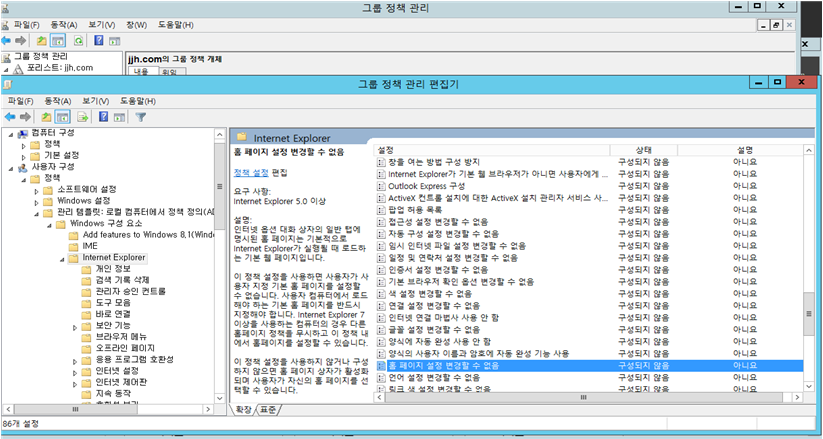The width and height of the screenshot is (823, 439).
Task: Open the Help icon in the editor toolbar
Action: (104, 117)
